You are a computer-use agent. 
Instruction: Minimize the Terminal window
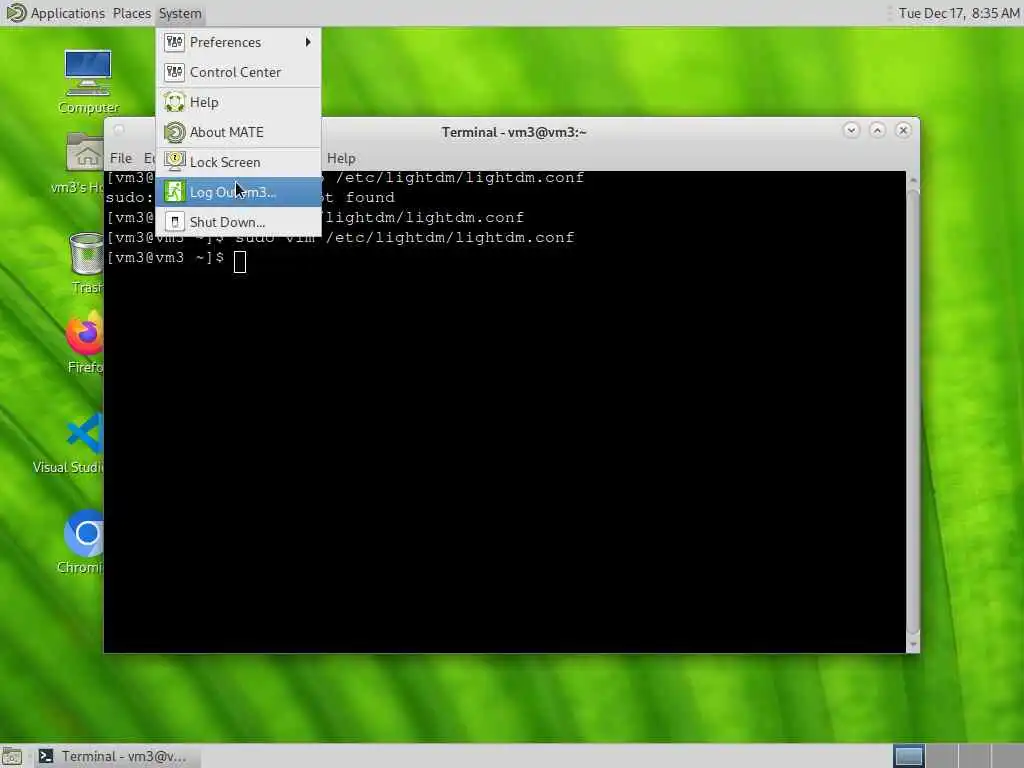(x=851, y=131)
